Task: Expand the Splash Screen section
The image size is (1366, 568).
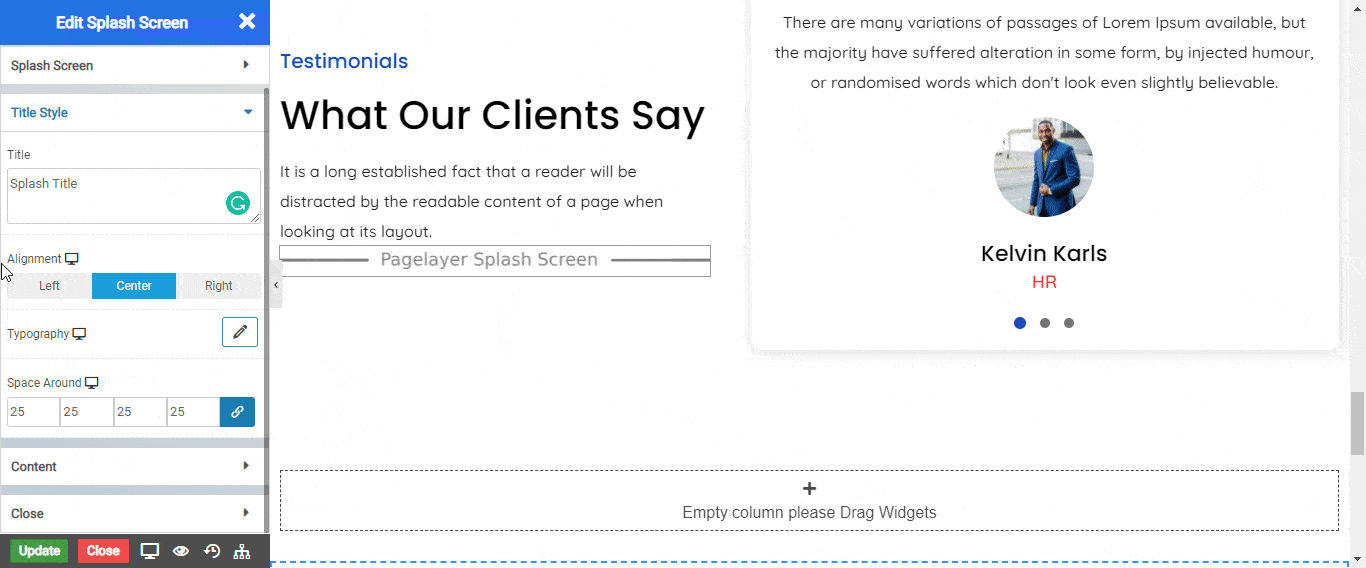Action: click(x=133, y=65)
